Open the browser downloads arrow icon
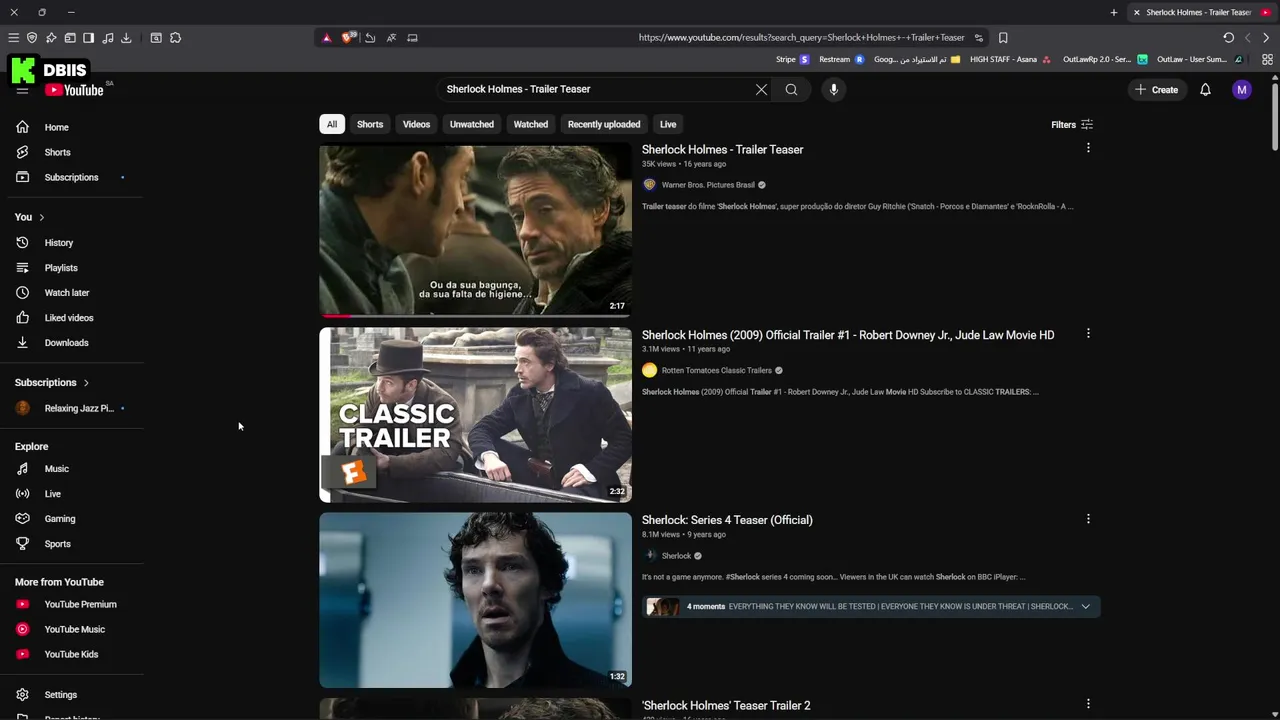1280x720 pixels. tap(126, 38)
